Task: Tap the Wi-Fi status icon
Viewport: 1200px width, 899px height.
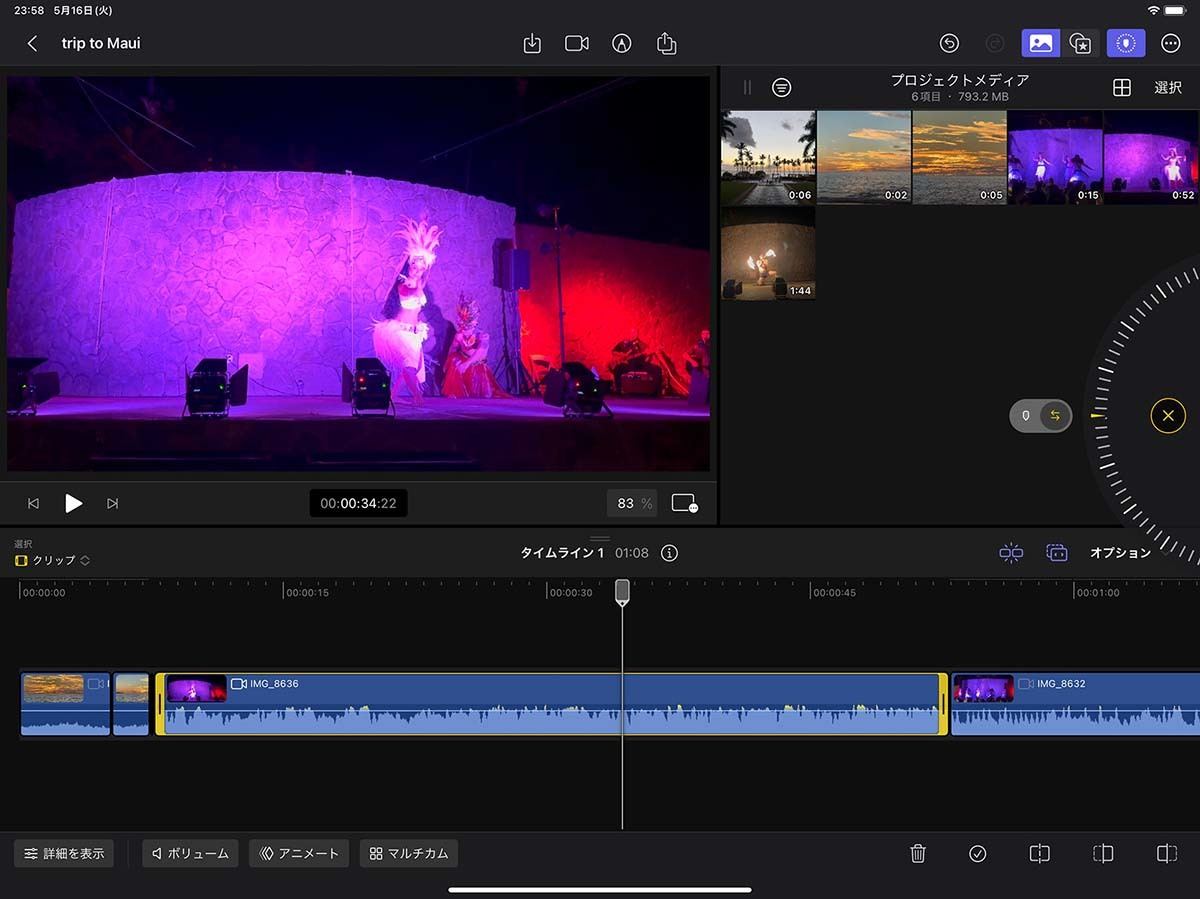Action: [x=1153, y=10]
